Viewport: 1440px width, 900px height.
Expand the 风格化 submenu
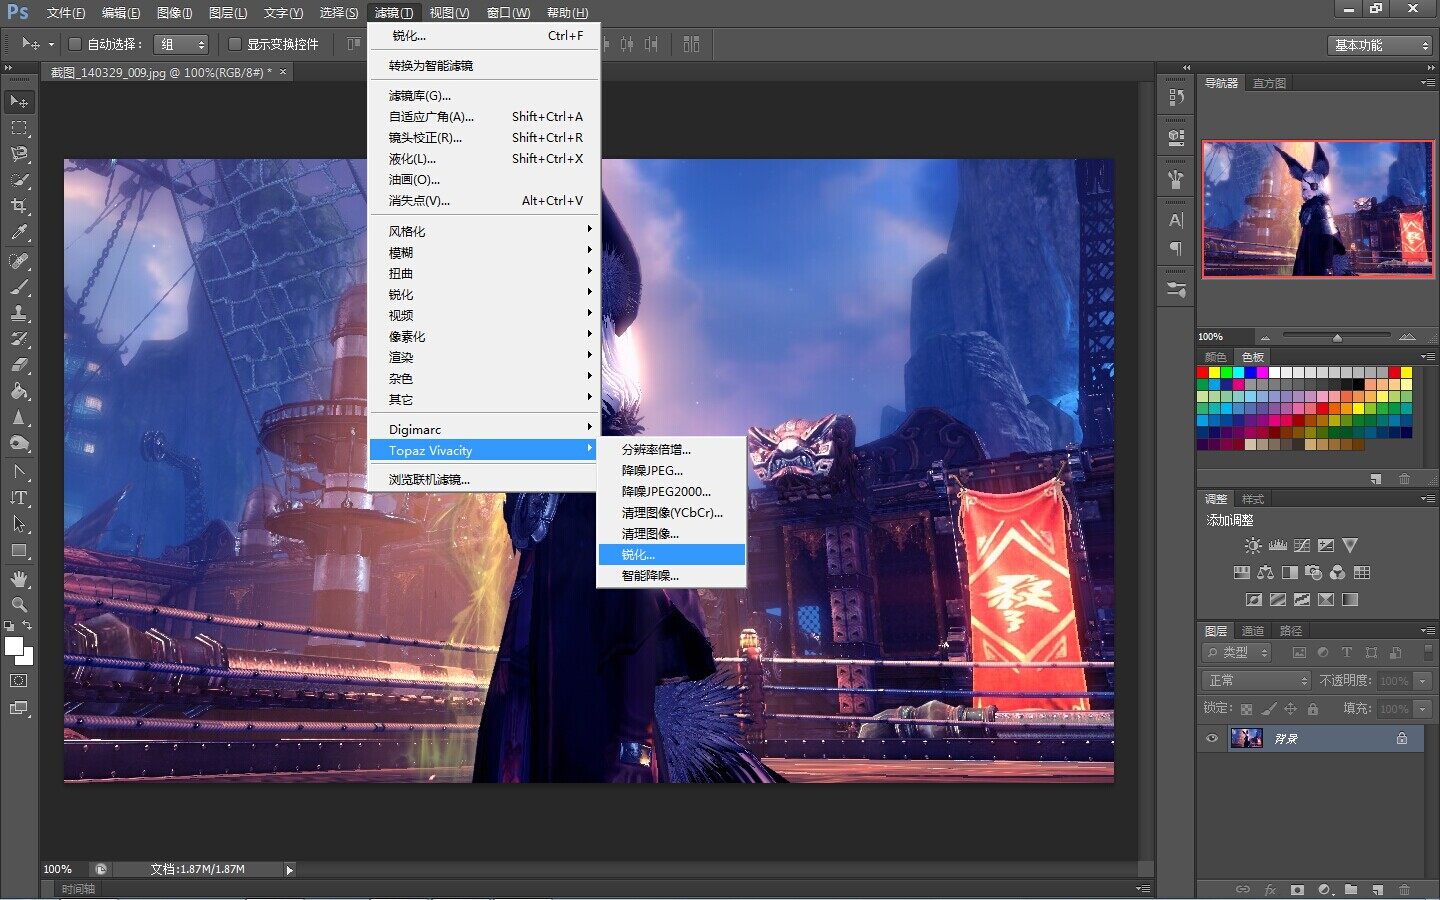(484, 231)
